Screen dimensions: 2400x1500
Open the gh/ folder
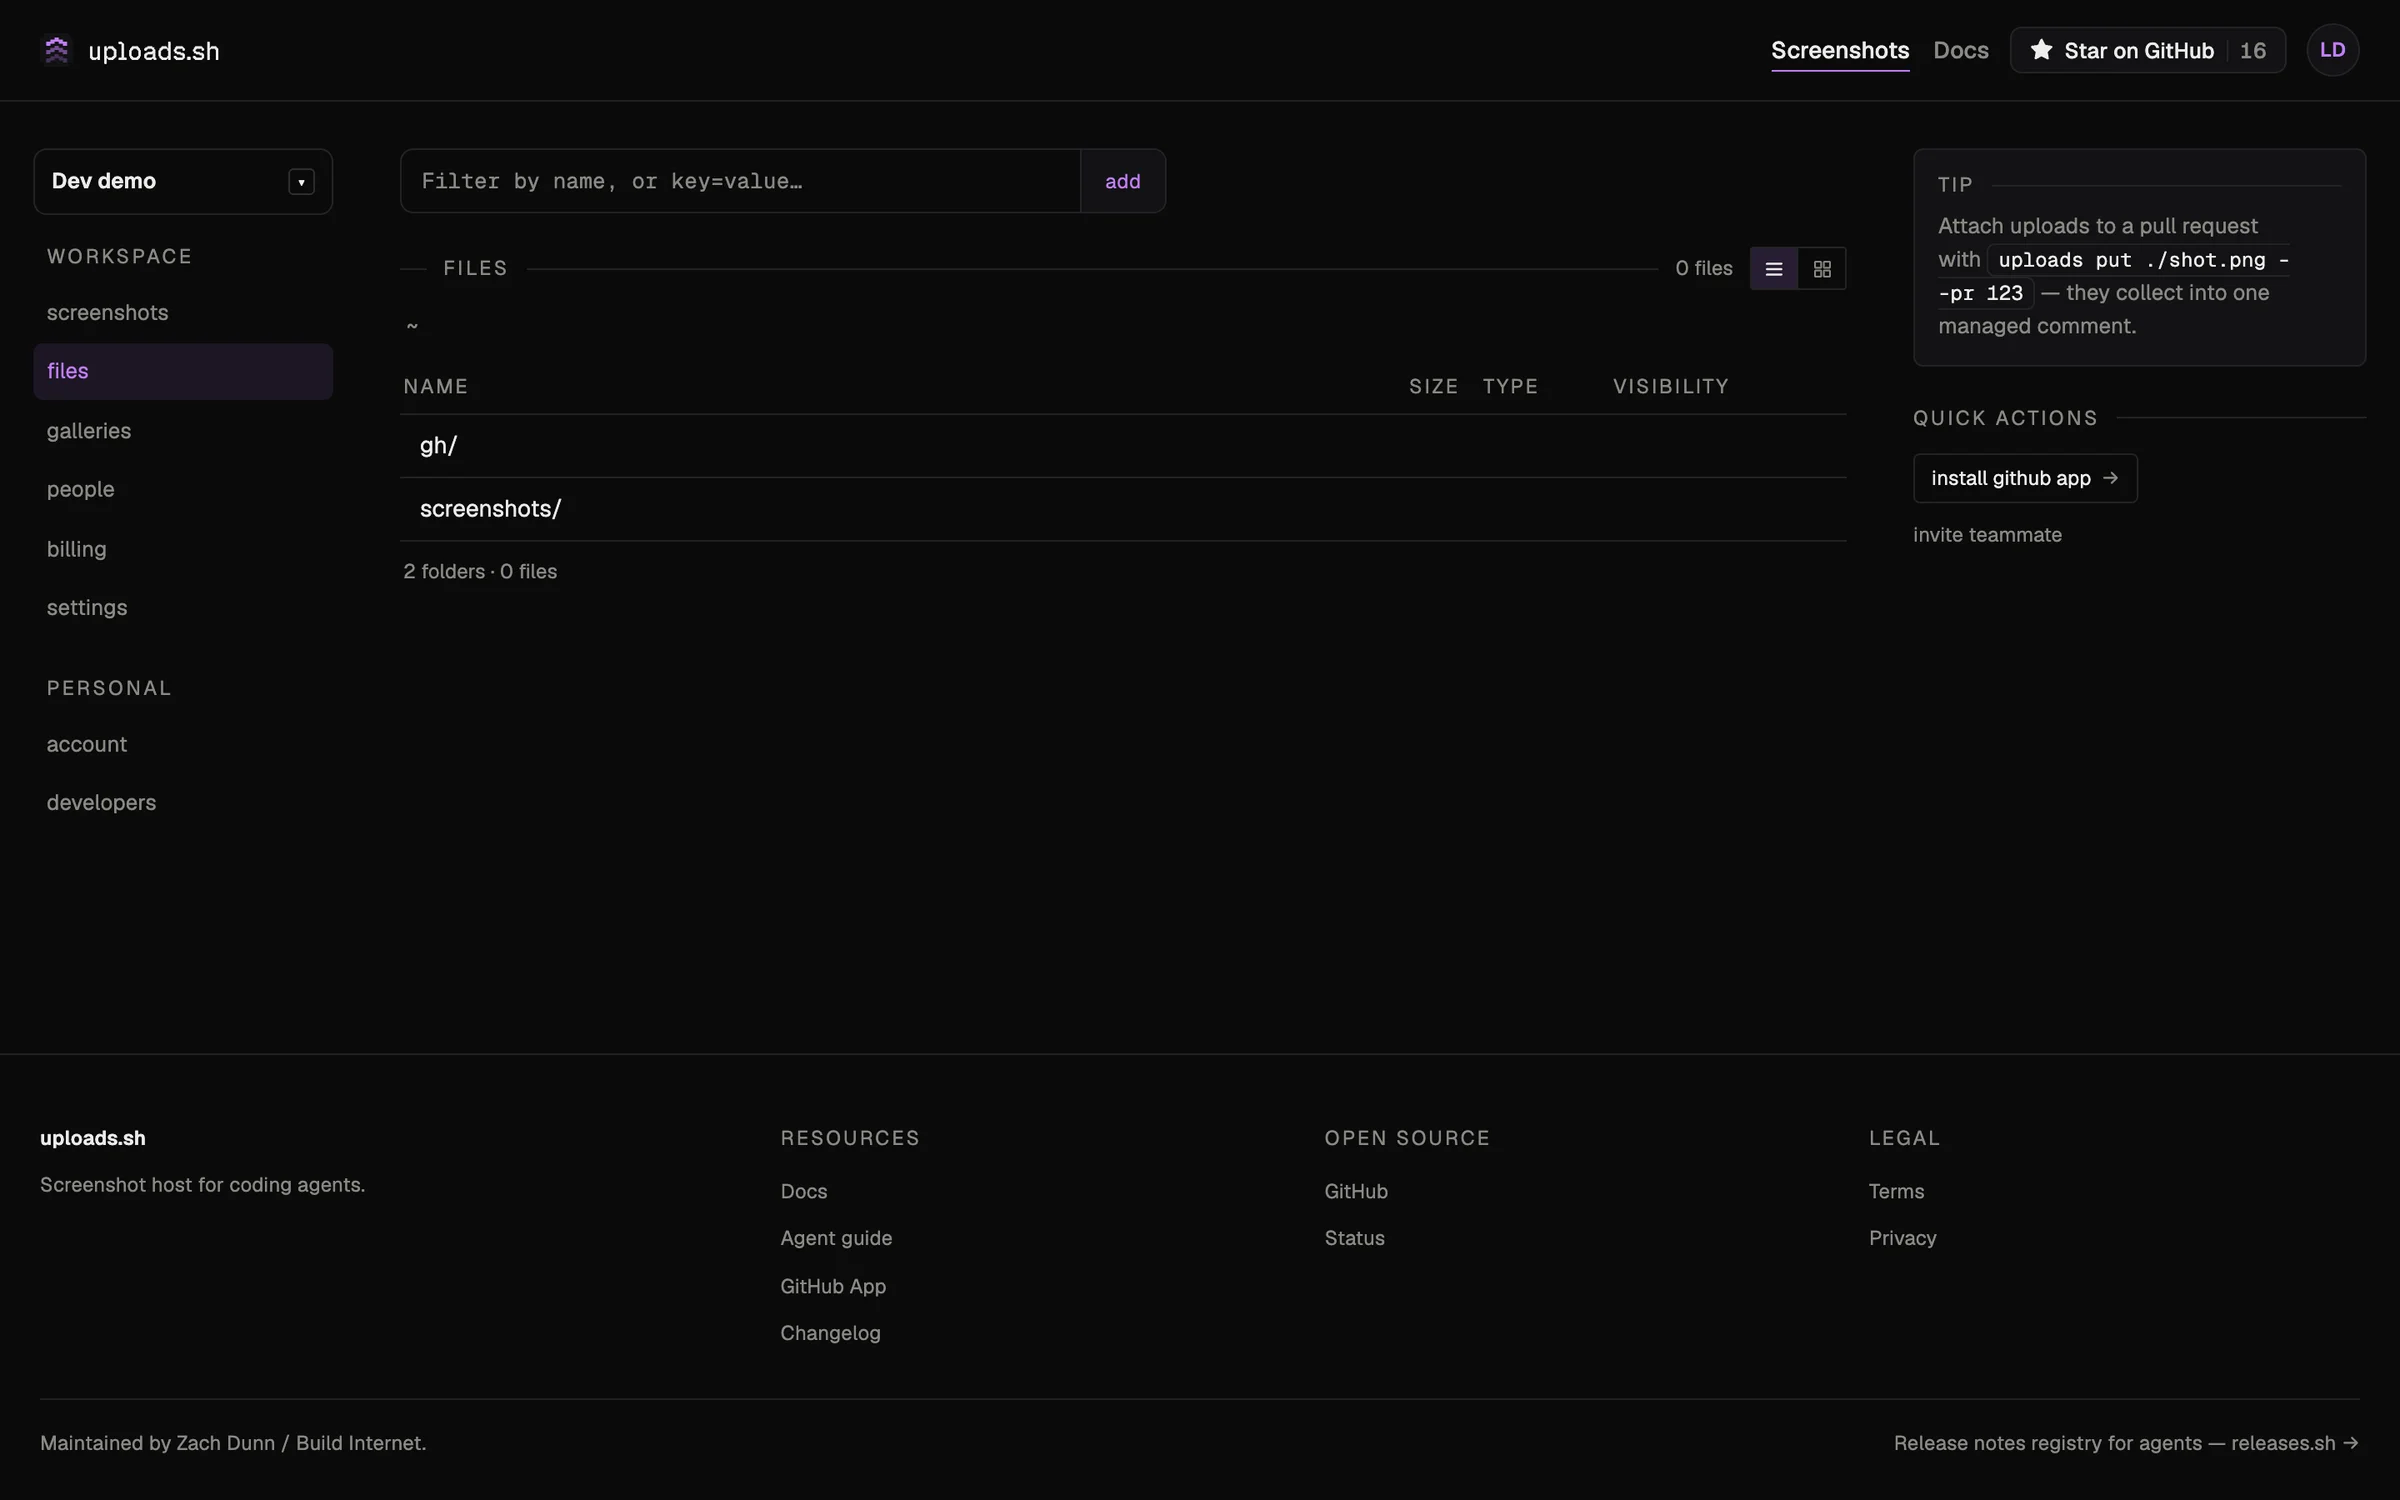[x=1123, y=446]
